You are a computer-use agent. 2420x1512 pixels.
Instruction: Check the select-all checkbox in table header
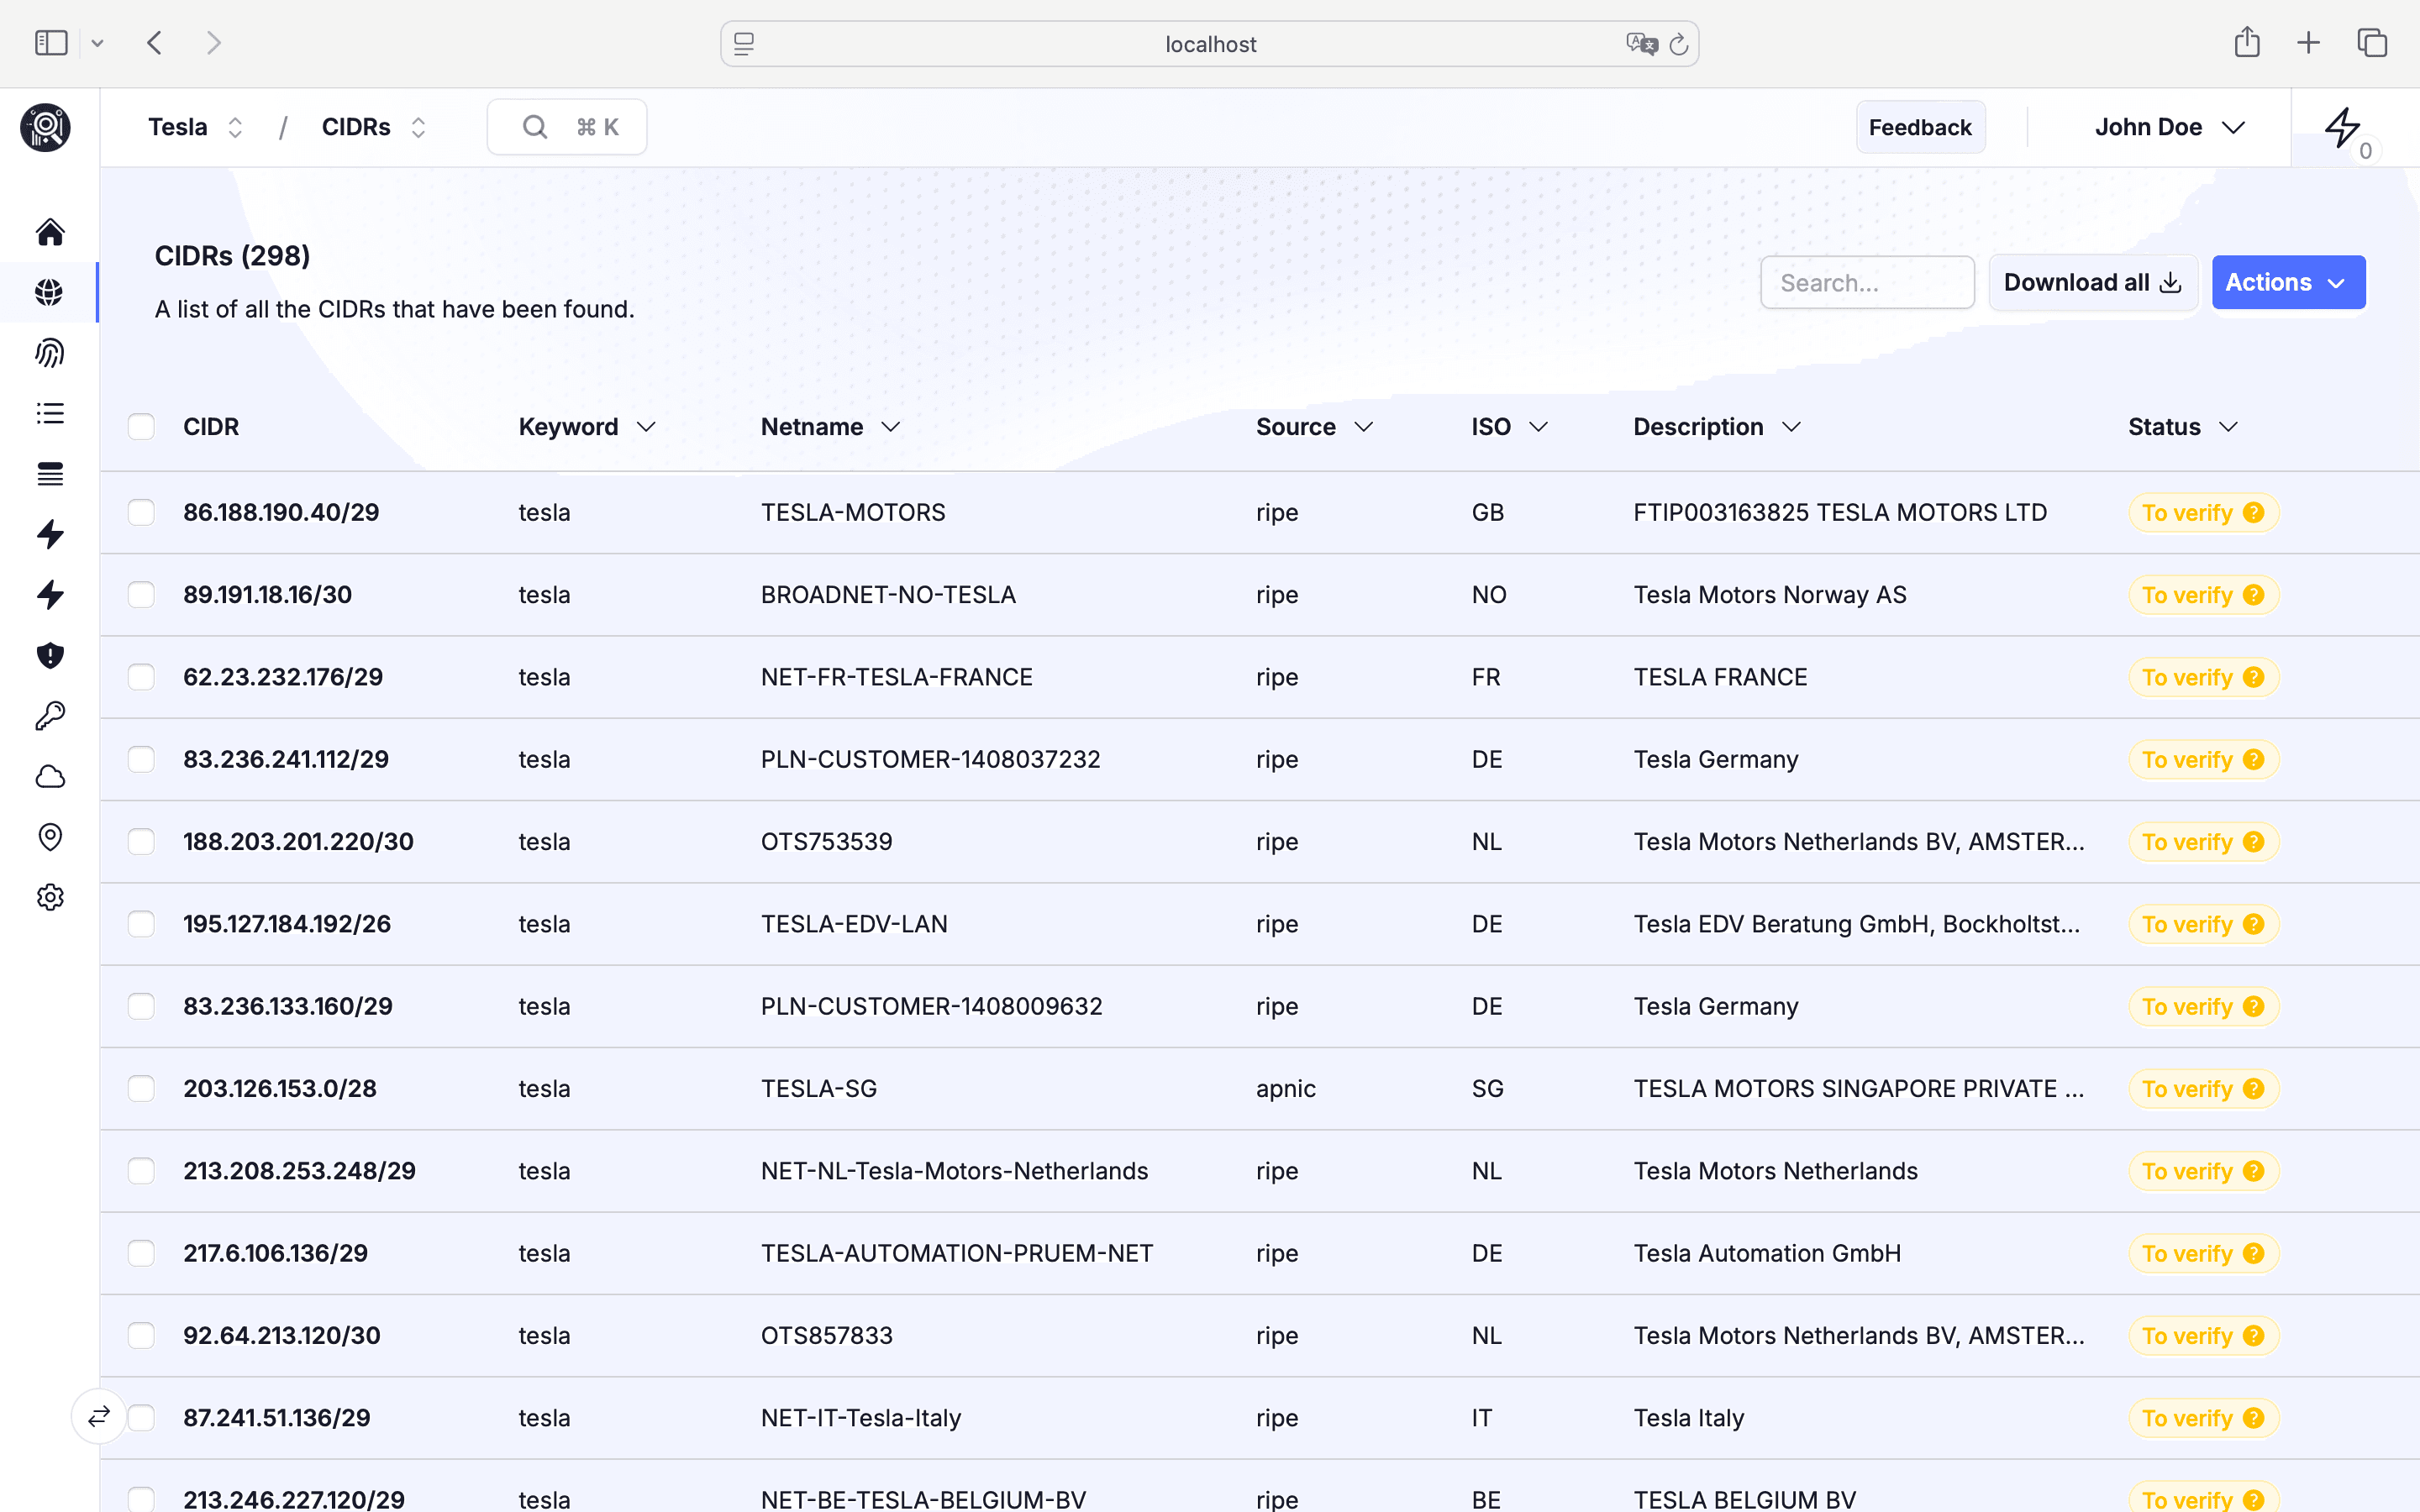tap(141, 427)
